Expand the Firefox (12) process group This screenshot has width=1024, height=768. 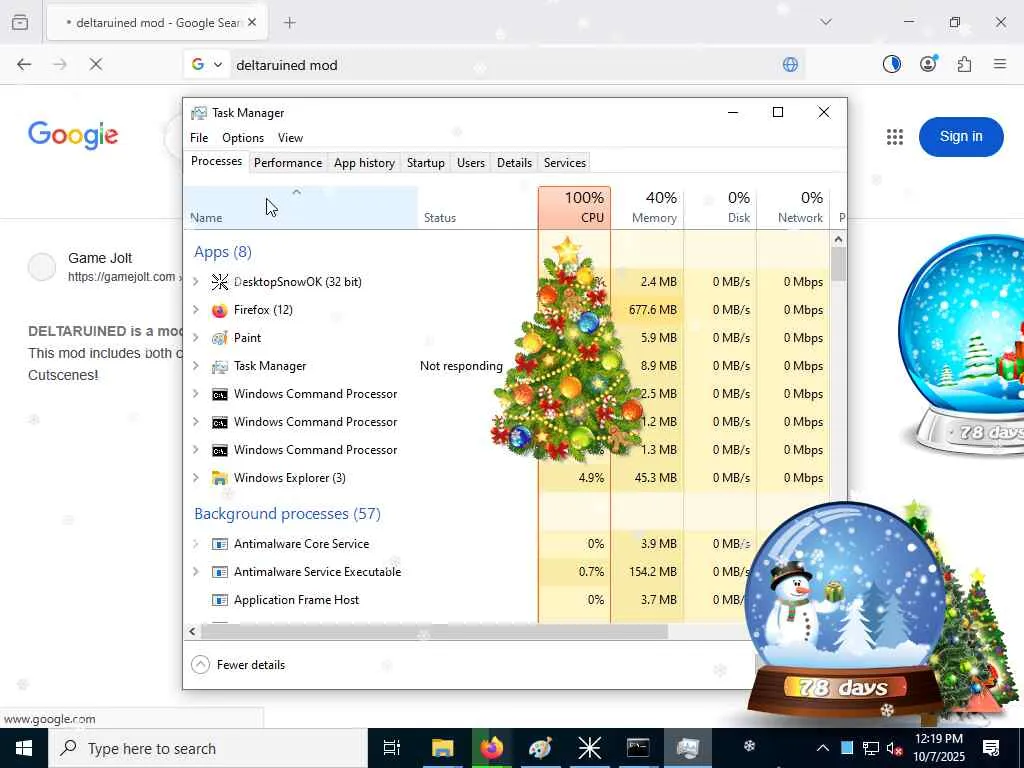196,310
